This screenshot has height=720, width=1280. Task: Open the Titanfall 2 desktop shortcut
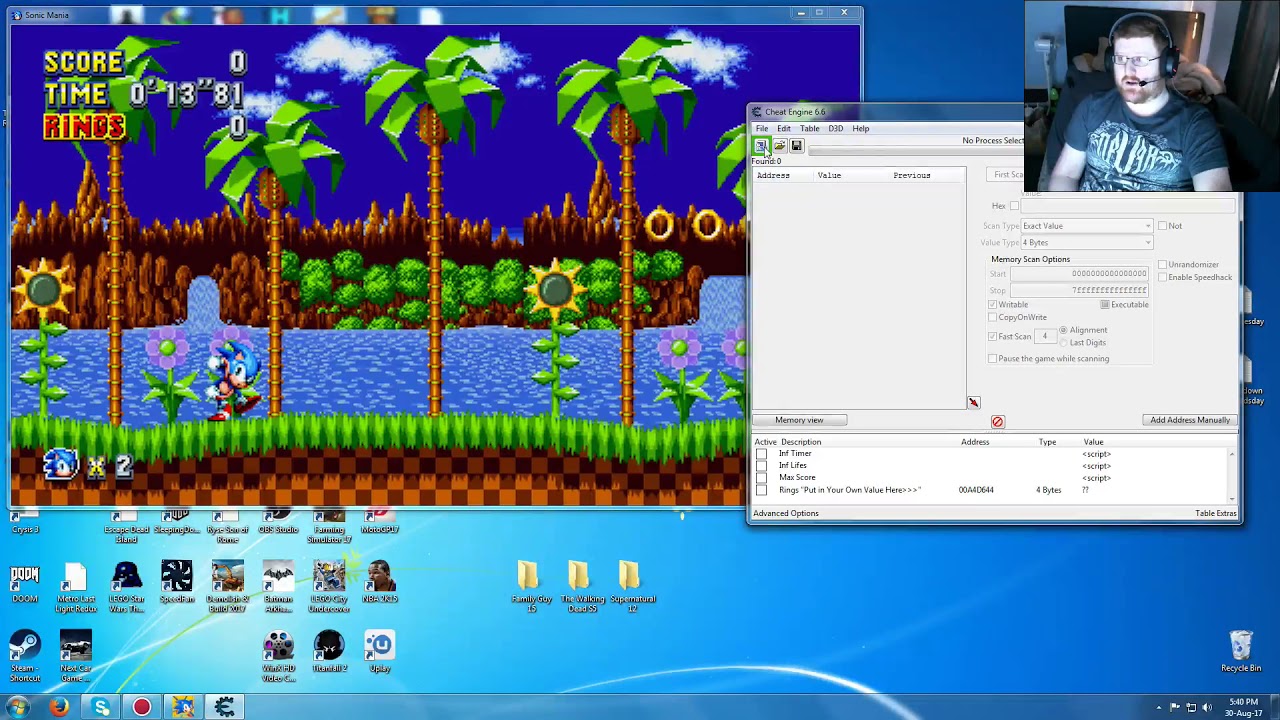coord(329,653)
